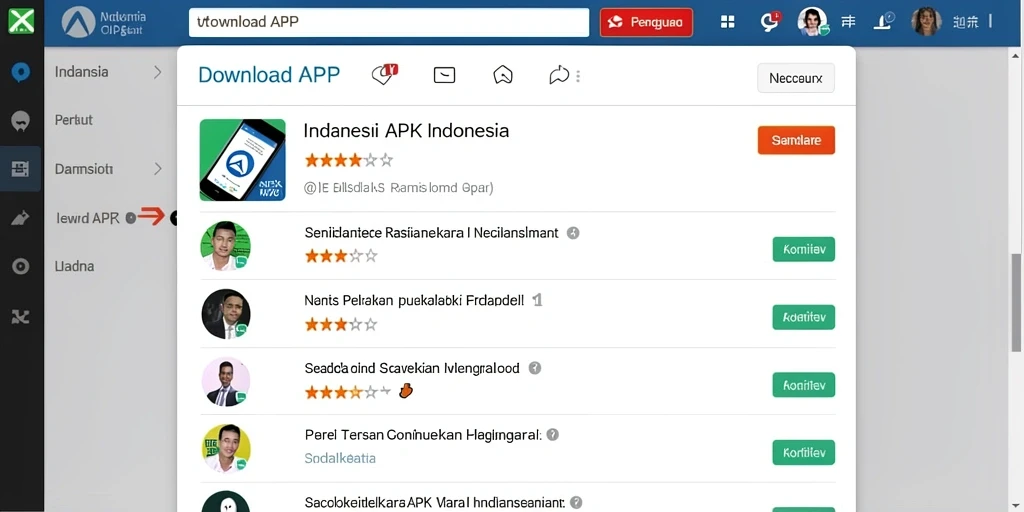The height and width of the screenshot is (512, 1024).
Task: Select Lladna in the sidebar menu
Action: [74, 266]
